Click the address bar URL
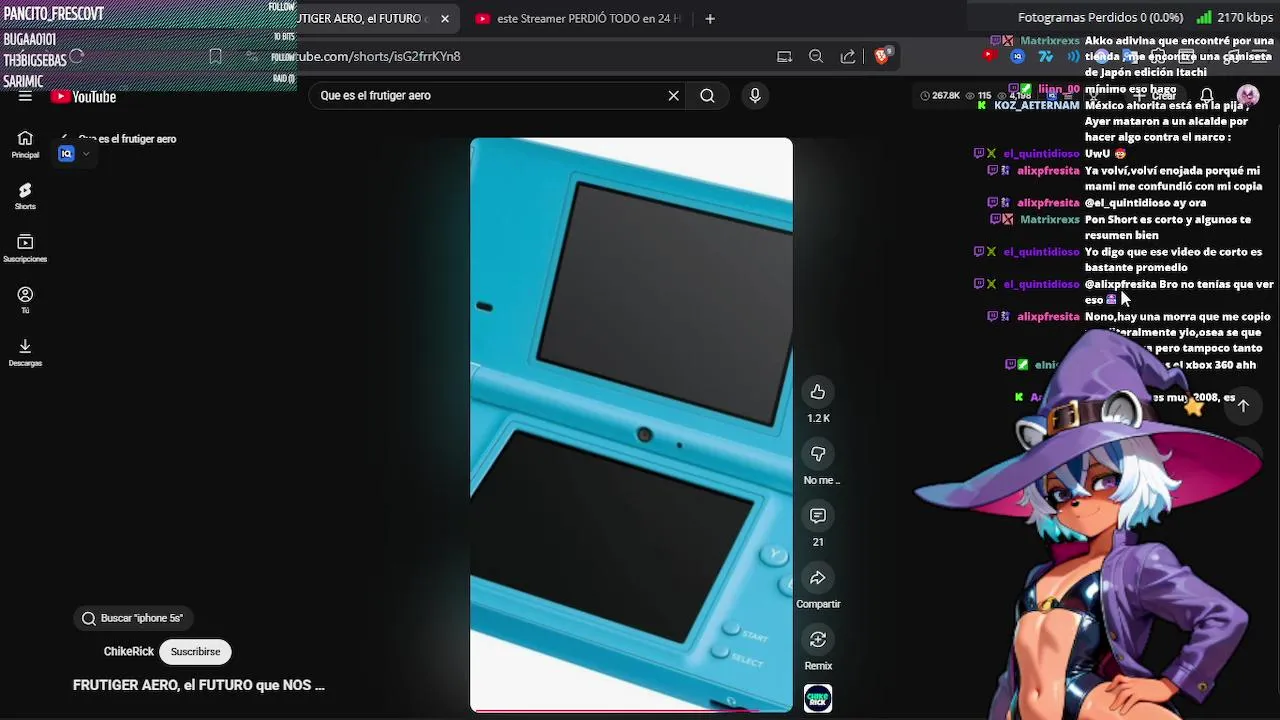The height and width of the screenshot is (720, 1280). click(378, 57)
